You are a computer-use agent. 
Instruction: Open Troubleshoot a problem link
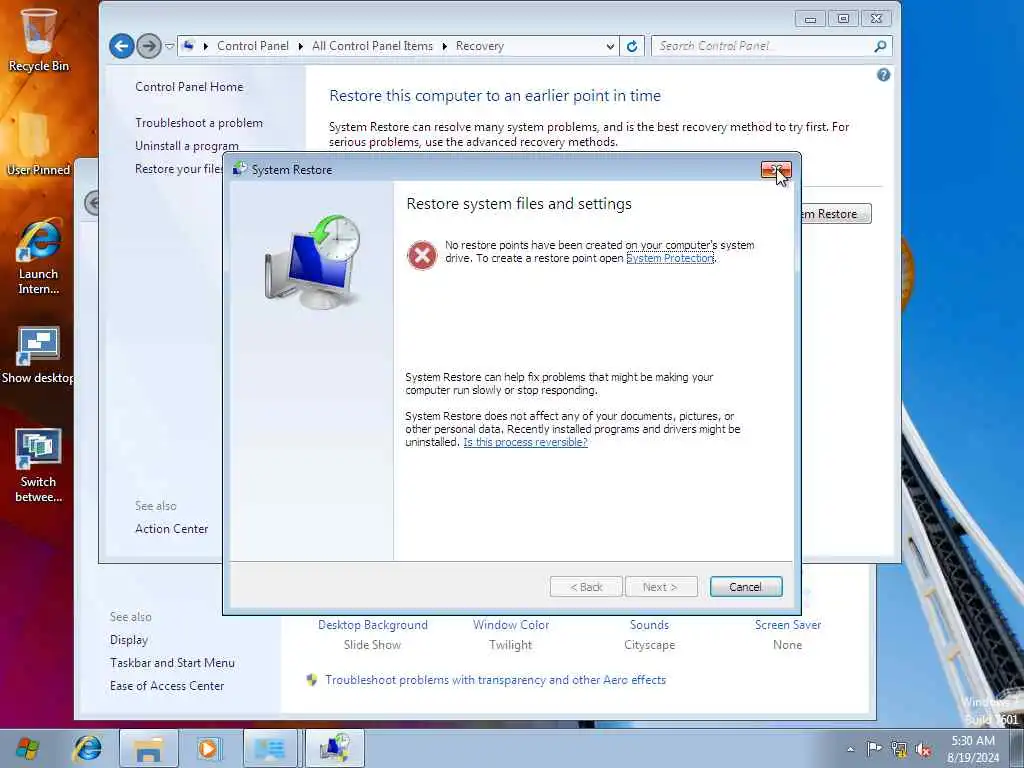tap(199, 123)
